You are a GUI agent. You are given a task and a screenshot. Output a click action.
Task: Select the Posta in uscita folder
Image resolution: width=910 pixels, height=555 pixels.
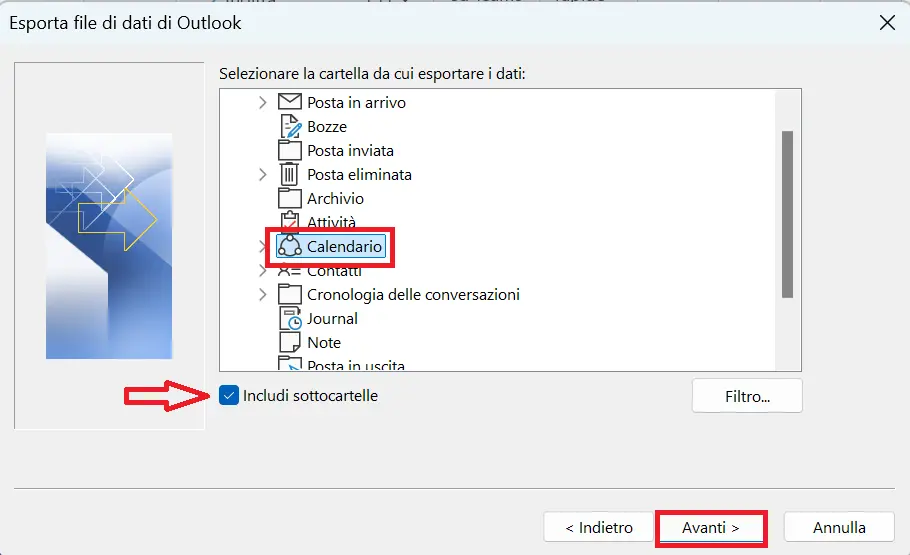point(356,365)
